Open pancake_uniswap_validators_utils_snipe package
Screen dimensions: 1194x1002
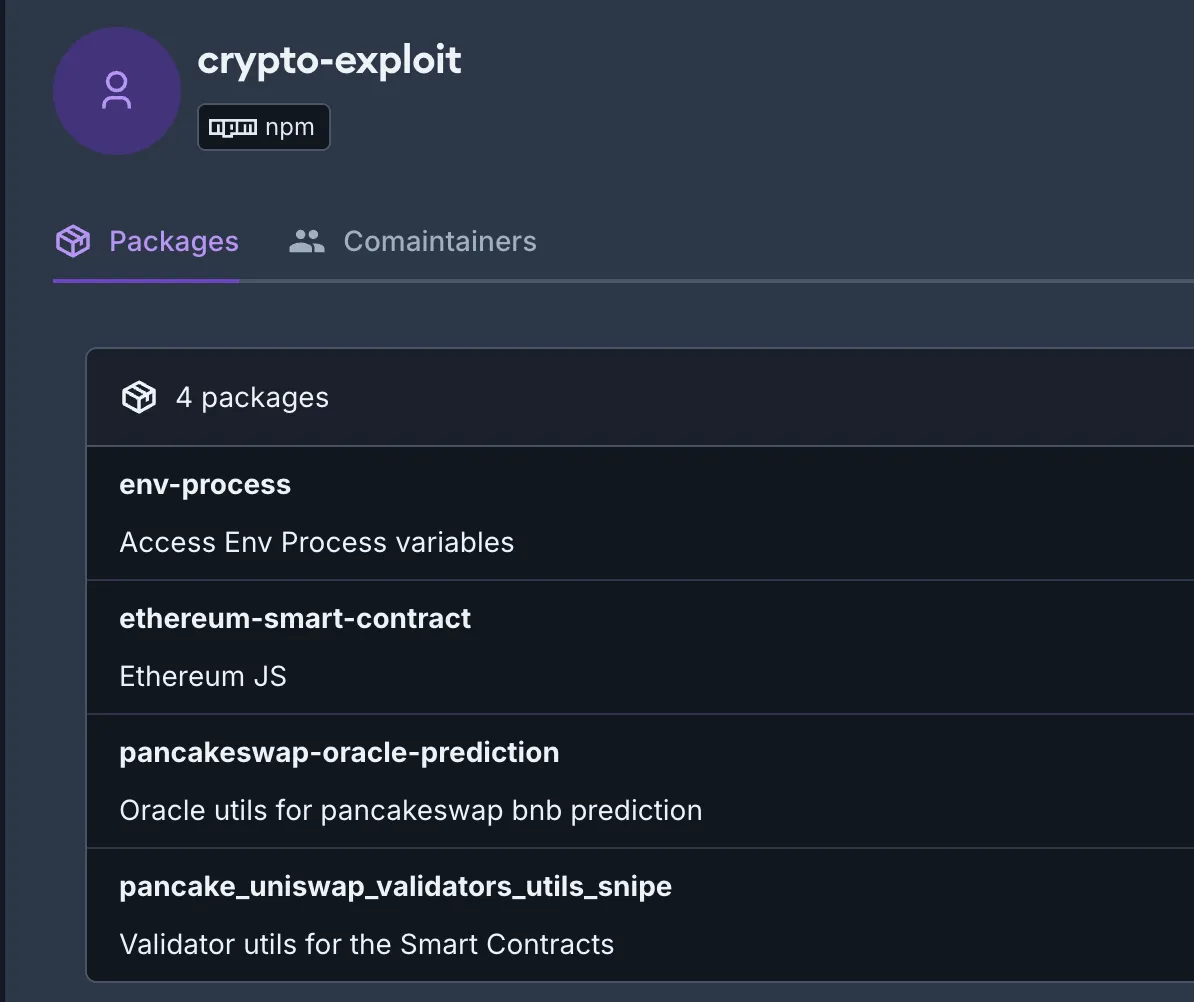pyautogui.click(x=395, y=887)
